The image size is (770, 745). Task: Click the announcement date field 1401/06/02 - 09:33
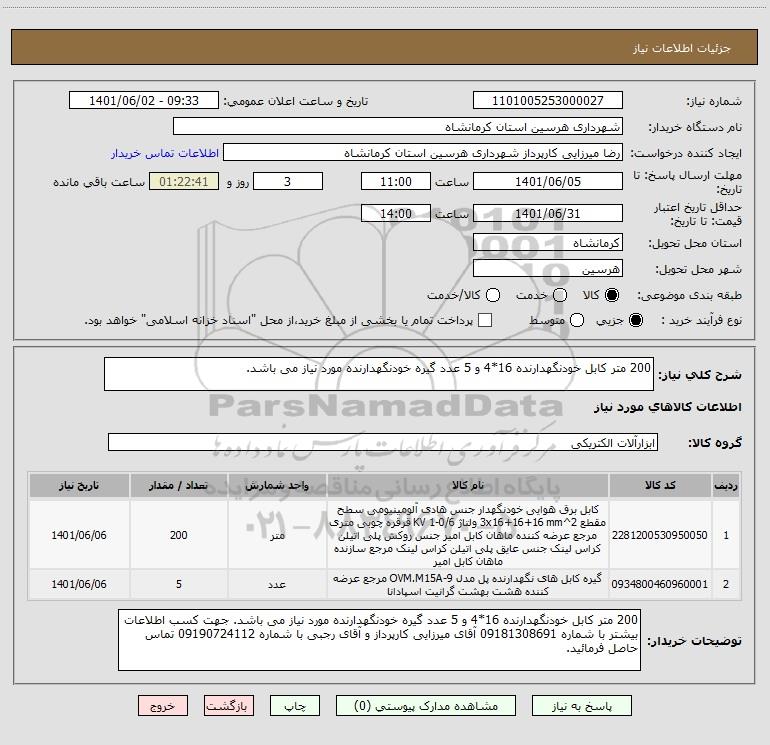pyautogui.click(x=144, y=100)
